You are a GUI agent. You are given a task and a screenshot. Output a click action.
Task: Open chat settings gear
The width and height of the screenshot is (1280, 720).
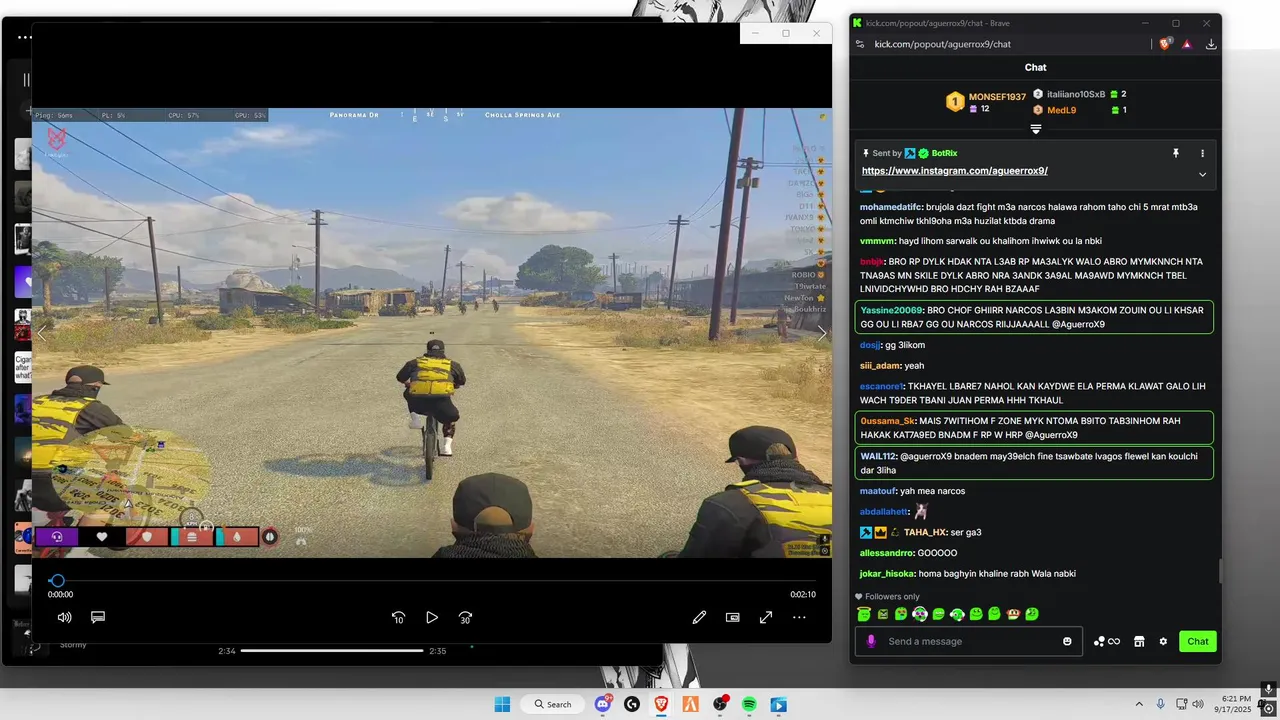click(1163, 641)
